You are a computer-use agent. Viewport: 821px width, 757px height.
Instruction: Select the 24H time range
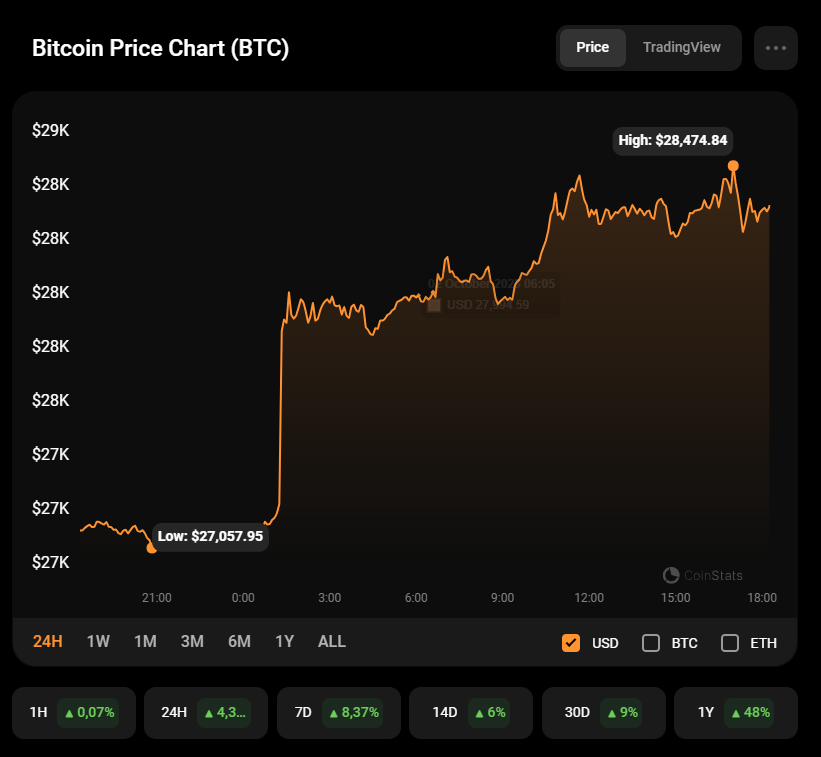click(x=48, y=642)
